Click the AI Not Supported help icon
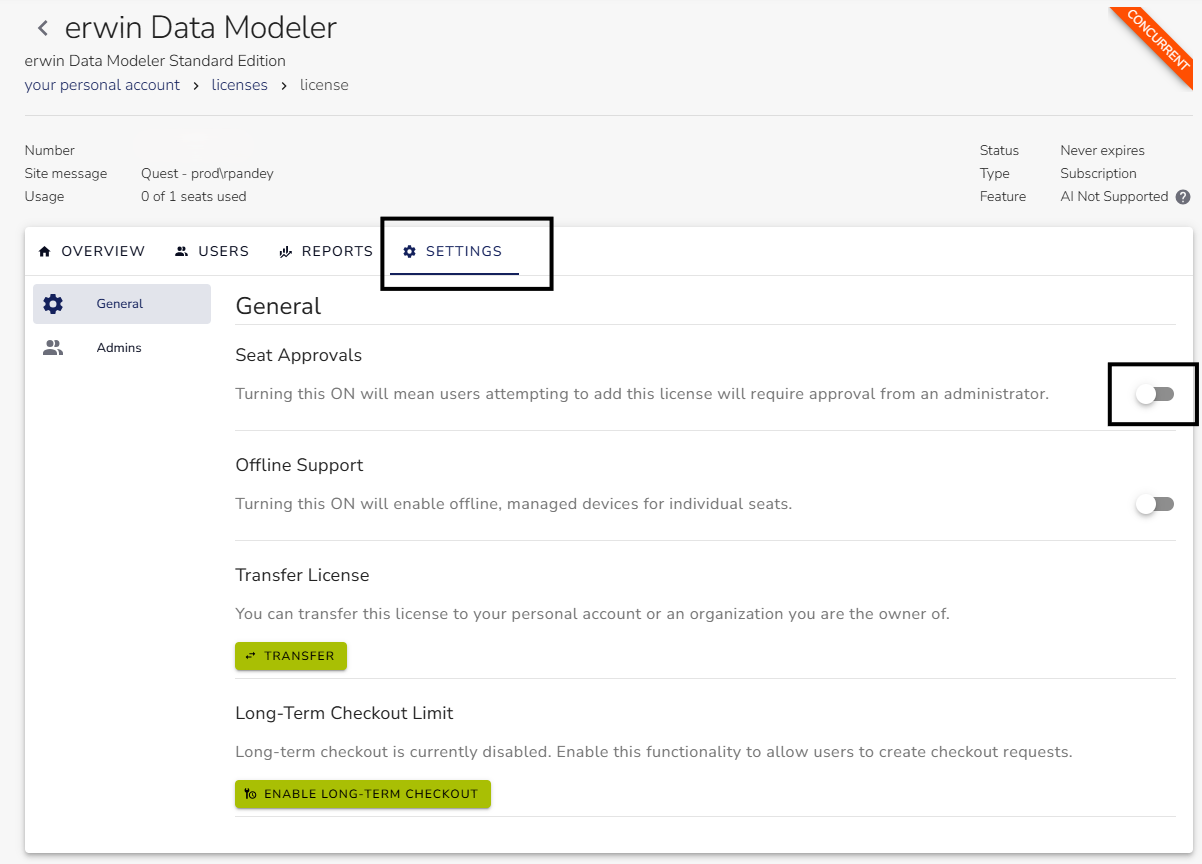The width and height of the screenshot is (1202, 864). [x=1183, y=197]
